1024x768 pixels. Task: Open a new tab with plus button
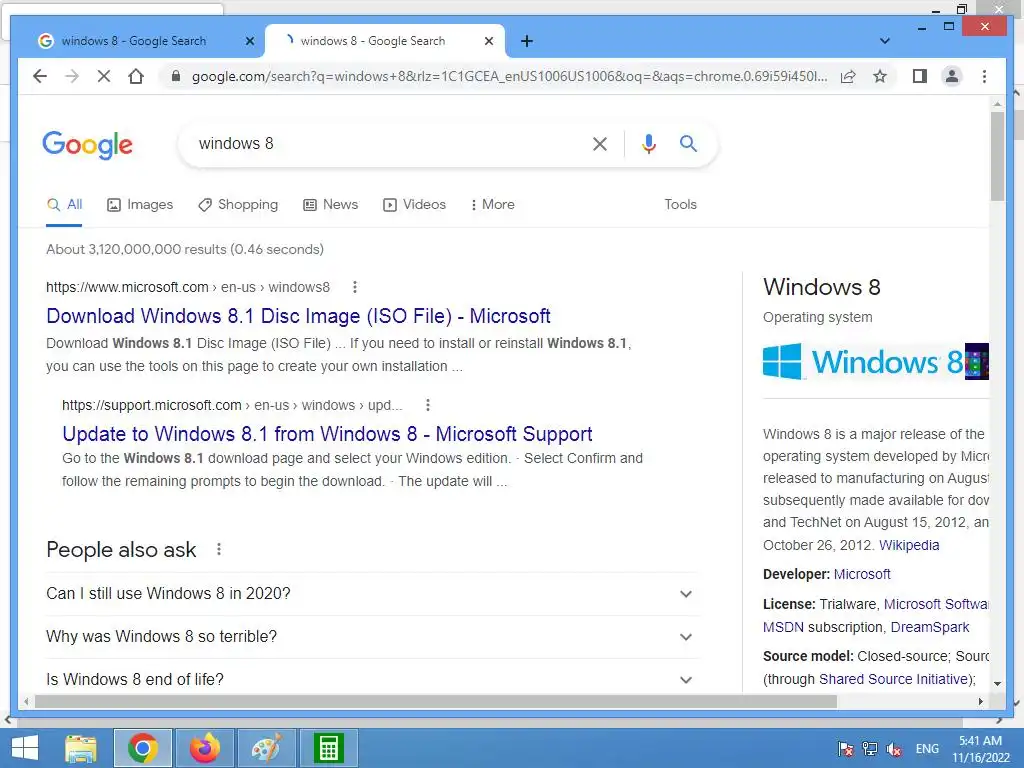tap(526, 41)
